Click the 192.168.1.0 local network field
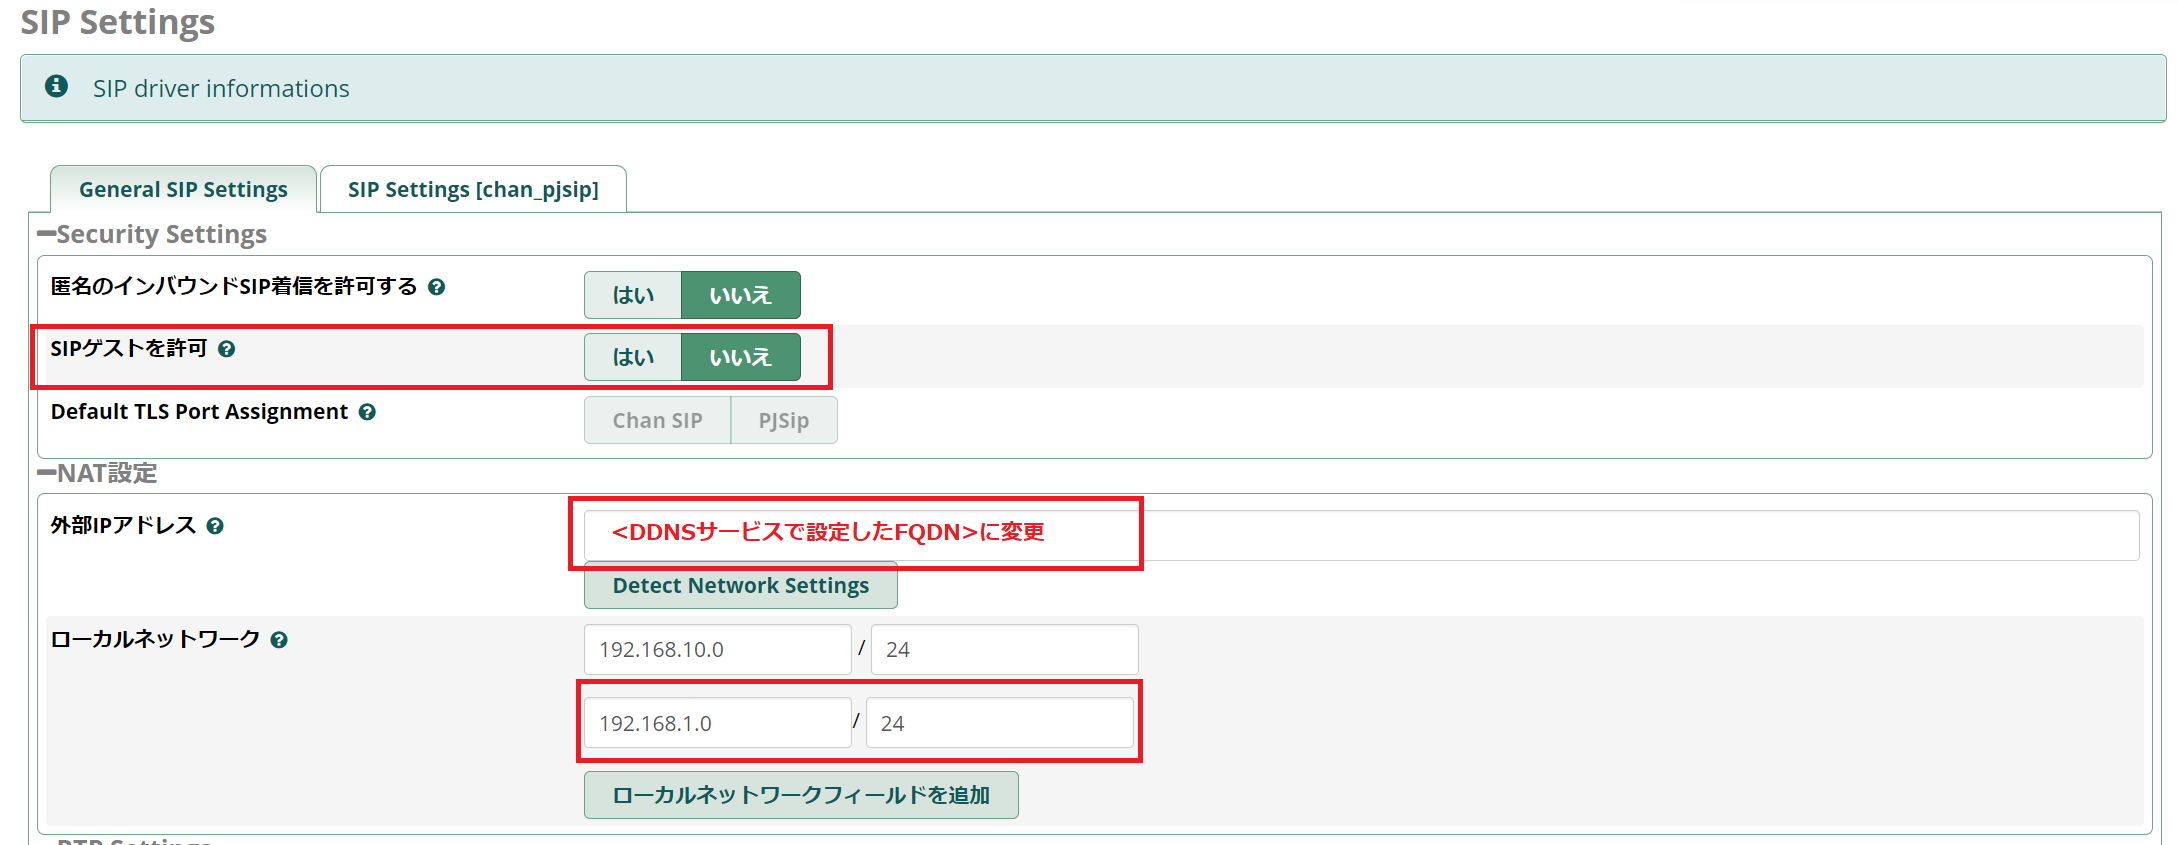 pos(717,723)
